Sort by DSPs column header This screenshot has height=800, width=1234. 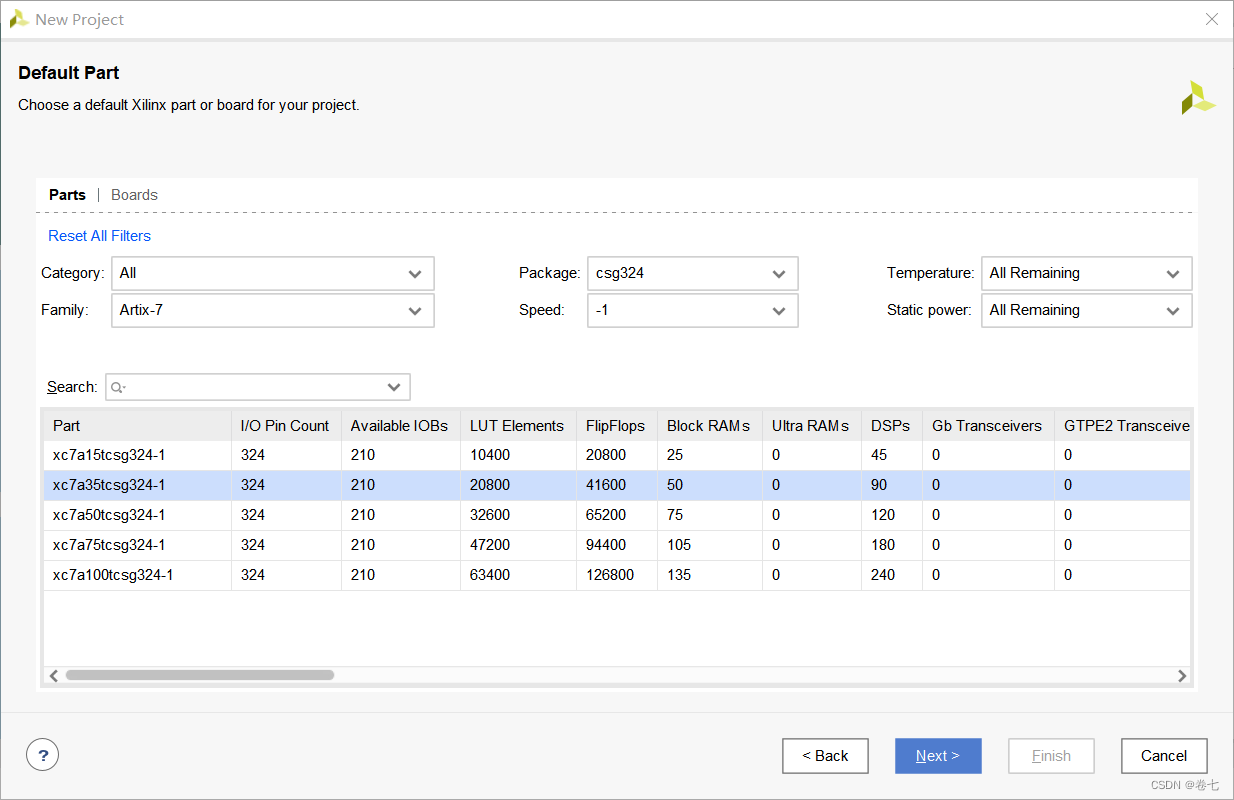tap(891, 425)
